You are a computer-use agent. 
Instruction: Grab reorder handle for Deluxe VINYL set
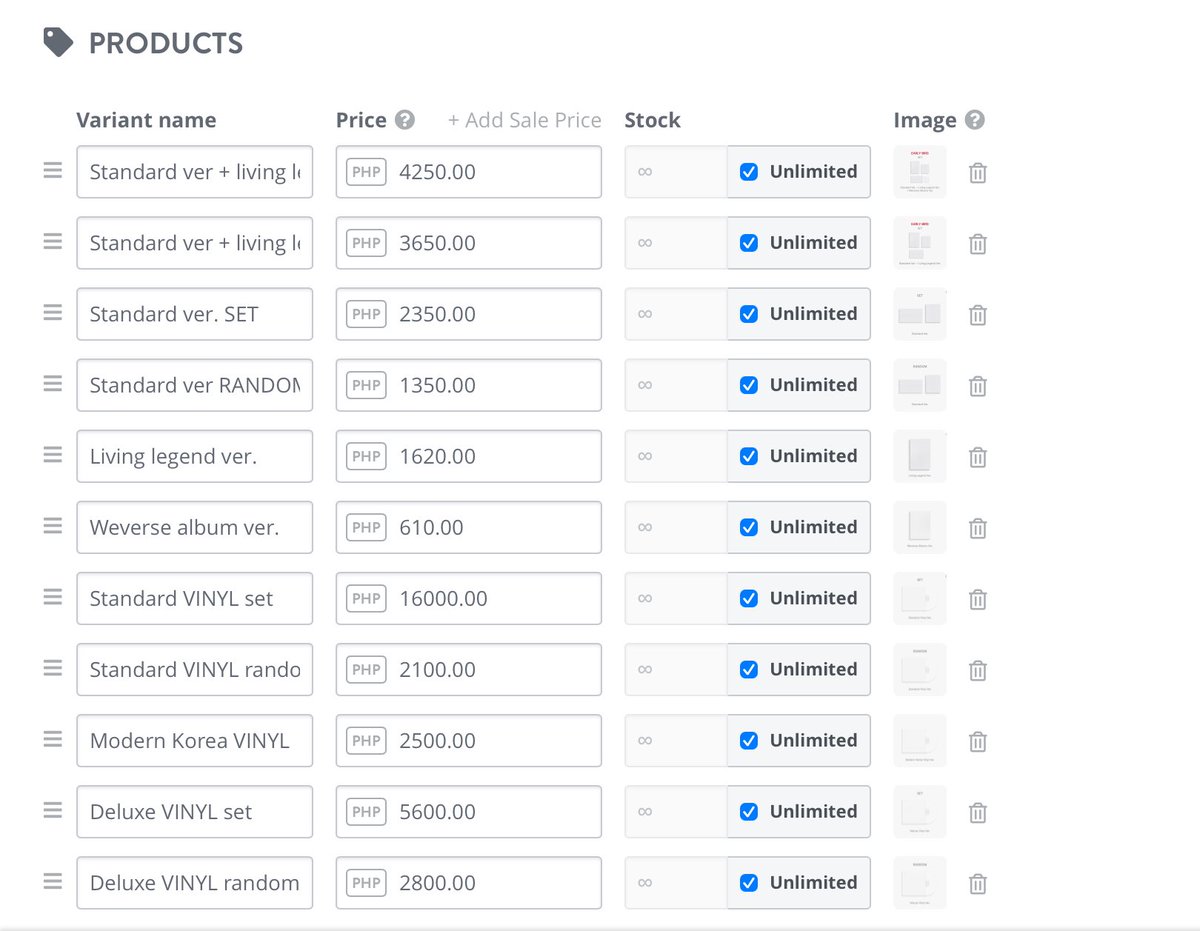(53, 811)
